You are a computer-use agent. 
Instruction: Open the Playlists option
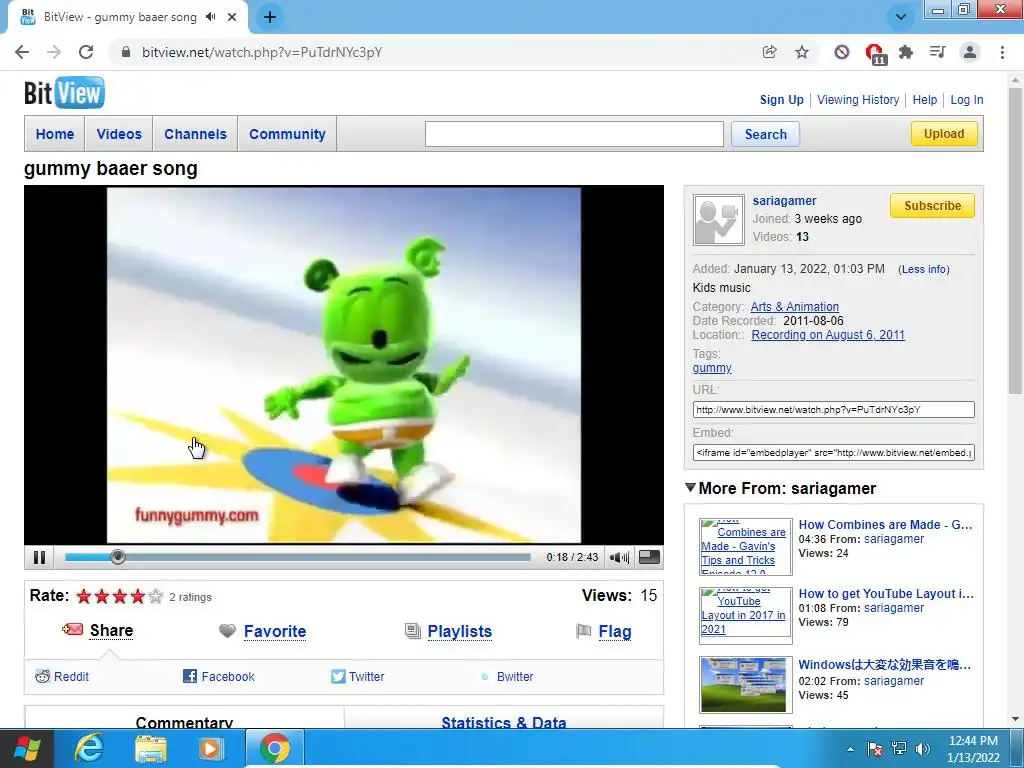click(459, 632)
